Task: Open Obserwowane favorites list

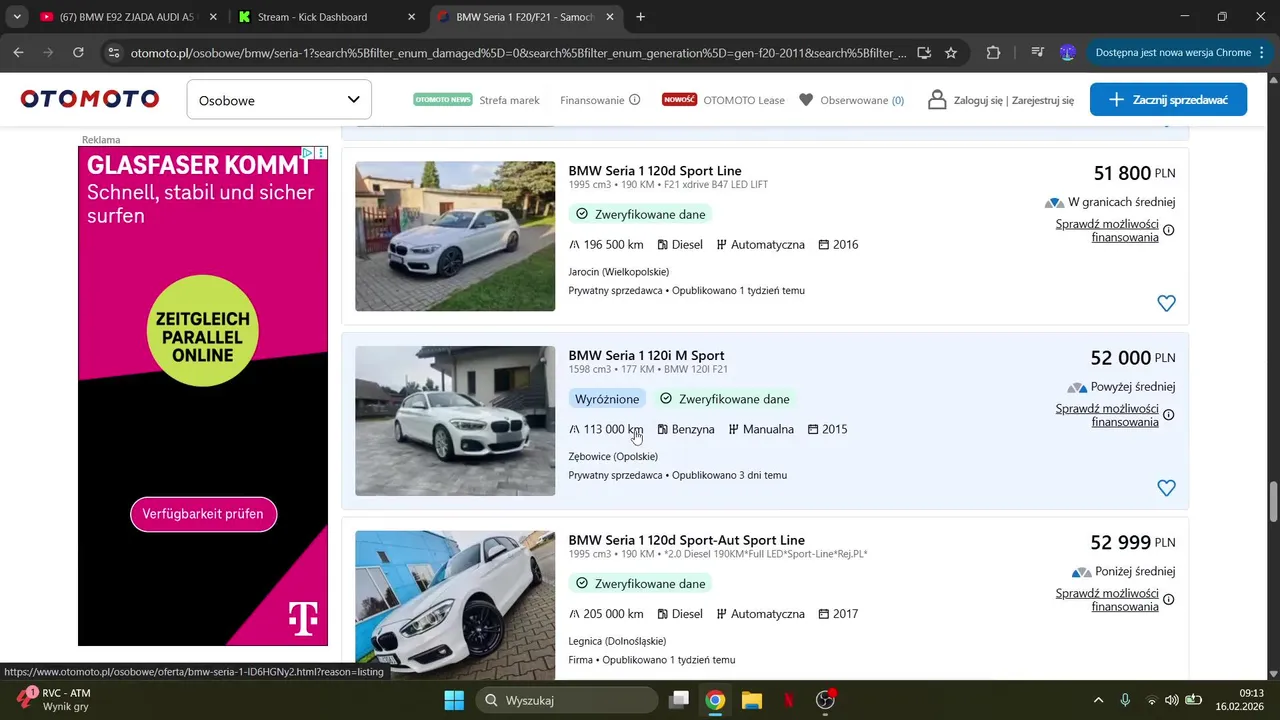Action: (851, 100)
